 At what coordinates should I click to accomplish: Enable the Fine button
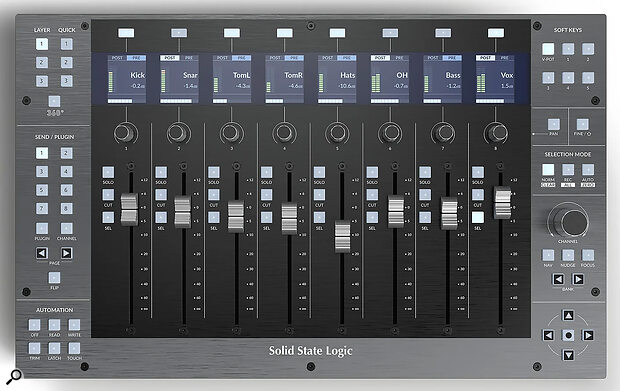tap(582, 125)
